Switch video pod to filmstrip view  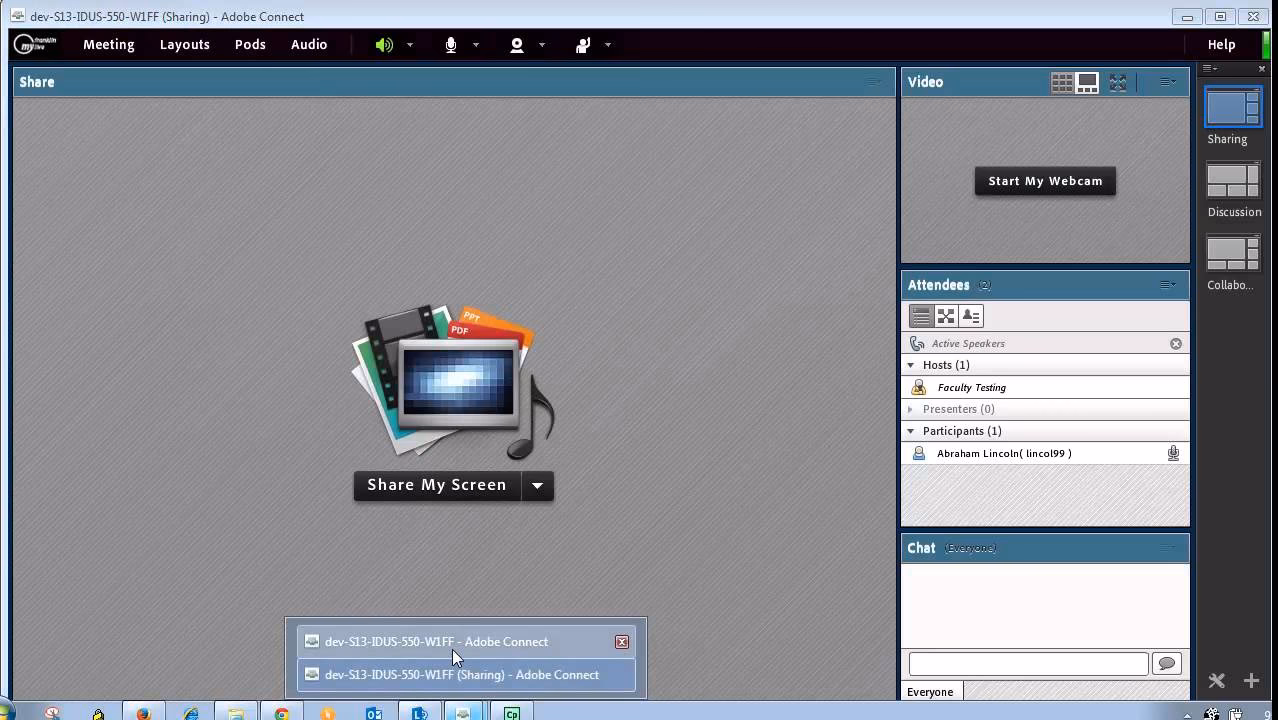pyautogui.click(x=1088, y=83)
